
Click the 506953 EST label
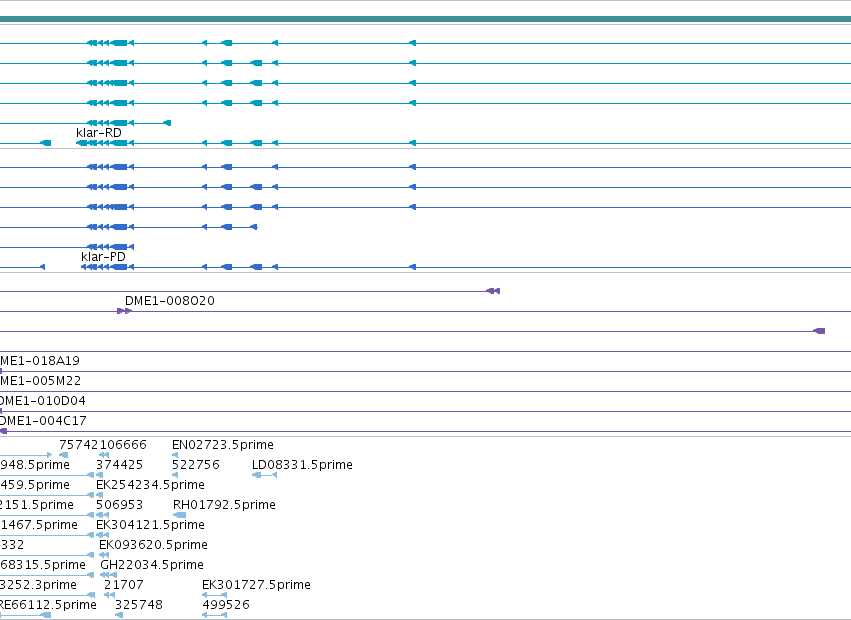(x=119, y=505)
